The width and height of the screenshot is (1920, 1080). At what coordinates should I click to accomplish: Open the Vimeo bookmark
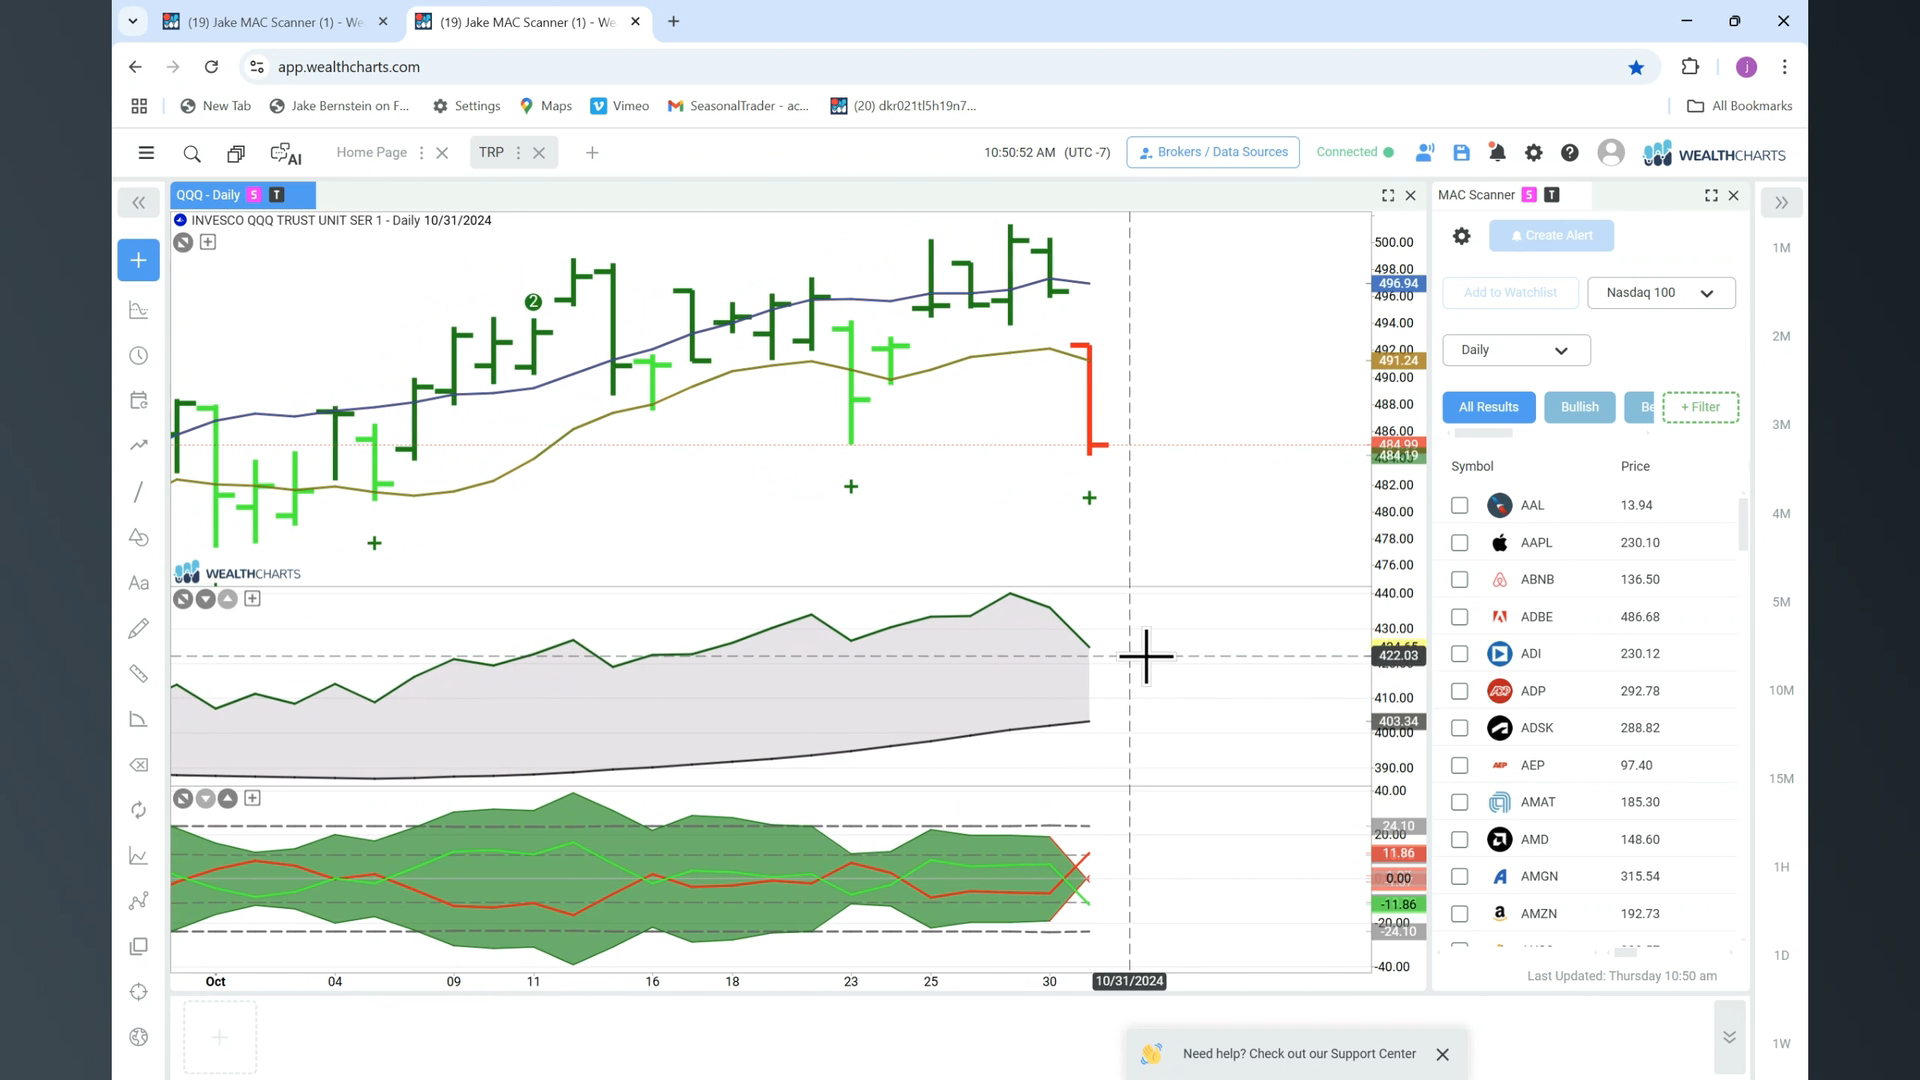[620, 106]
